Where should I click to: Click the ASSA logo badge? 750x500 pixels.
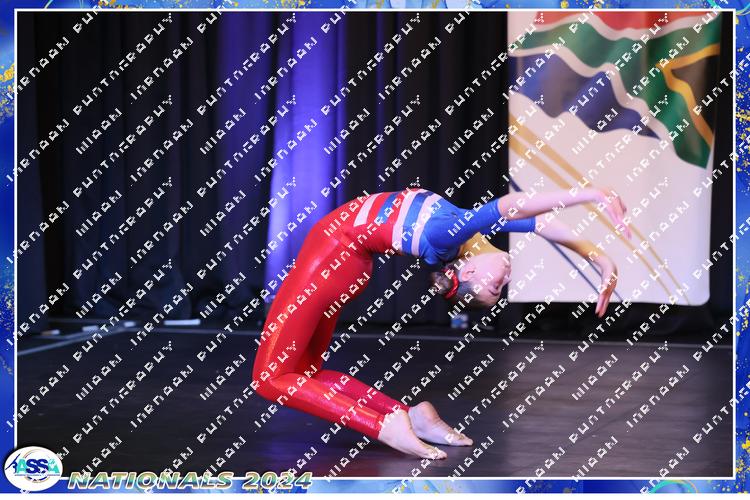tap(33, 468)
